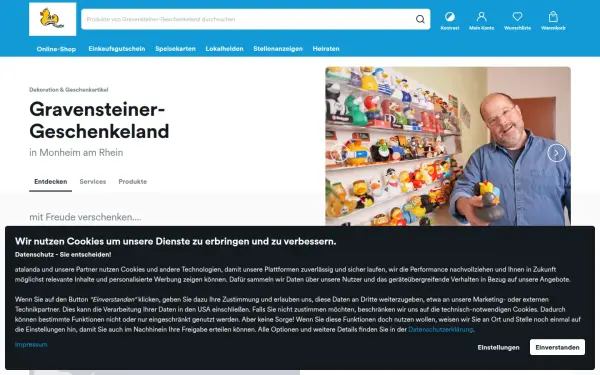This screenshot has height=375, width=600.
Task: Click 'Datenschutz - Sie entscheiden!' text
Action: pos(63,254)
